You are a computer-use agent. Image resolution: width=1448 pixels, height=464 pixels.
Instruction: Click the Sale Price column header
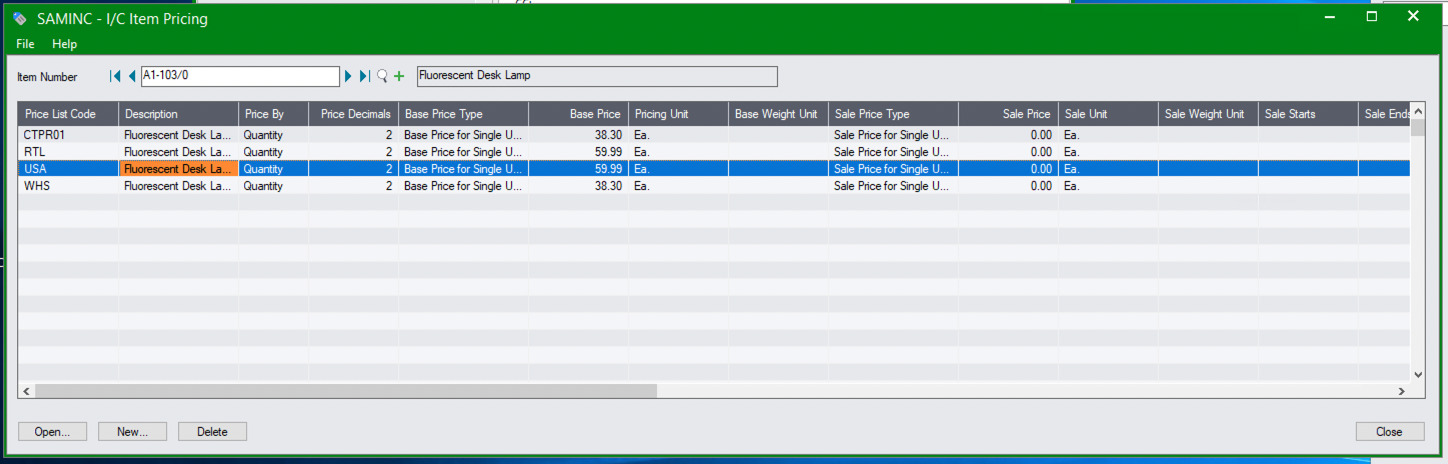[1008, 114]
